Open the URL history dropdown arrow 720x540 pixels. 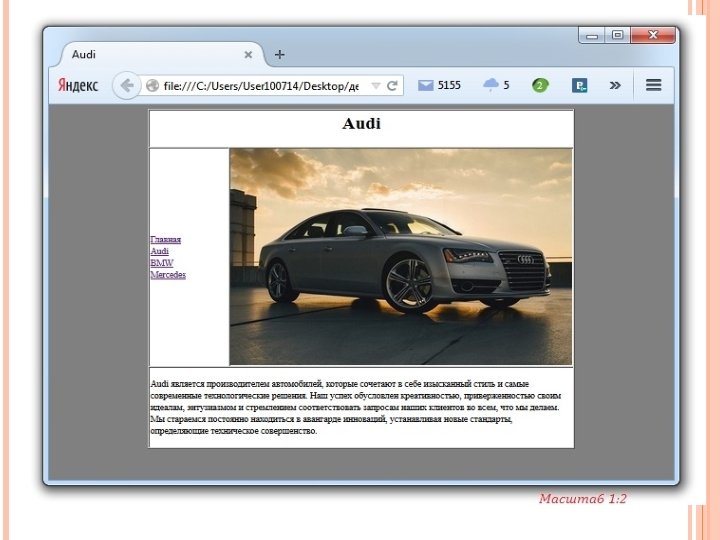point(376,85)
